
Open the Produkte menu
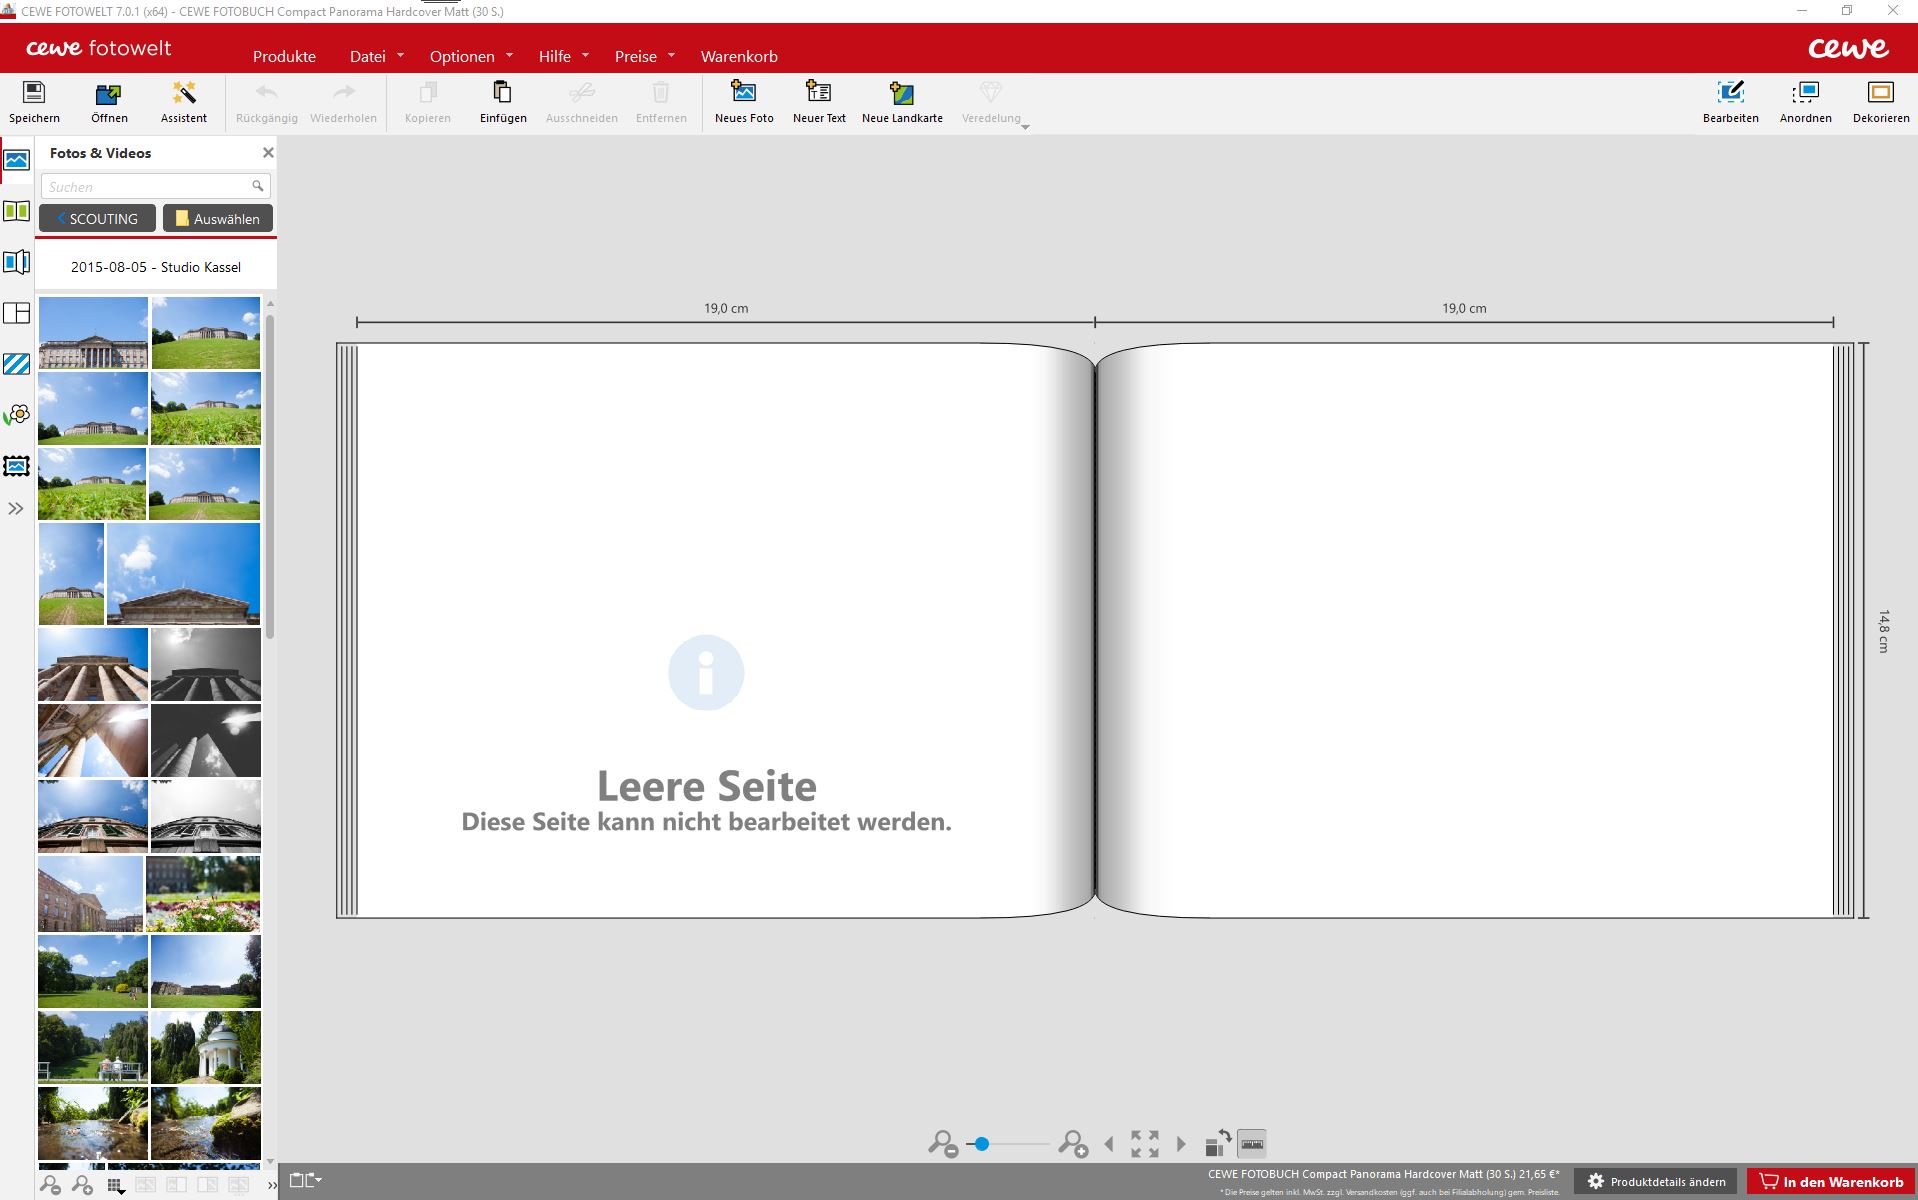point(284,56)
